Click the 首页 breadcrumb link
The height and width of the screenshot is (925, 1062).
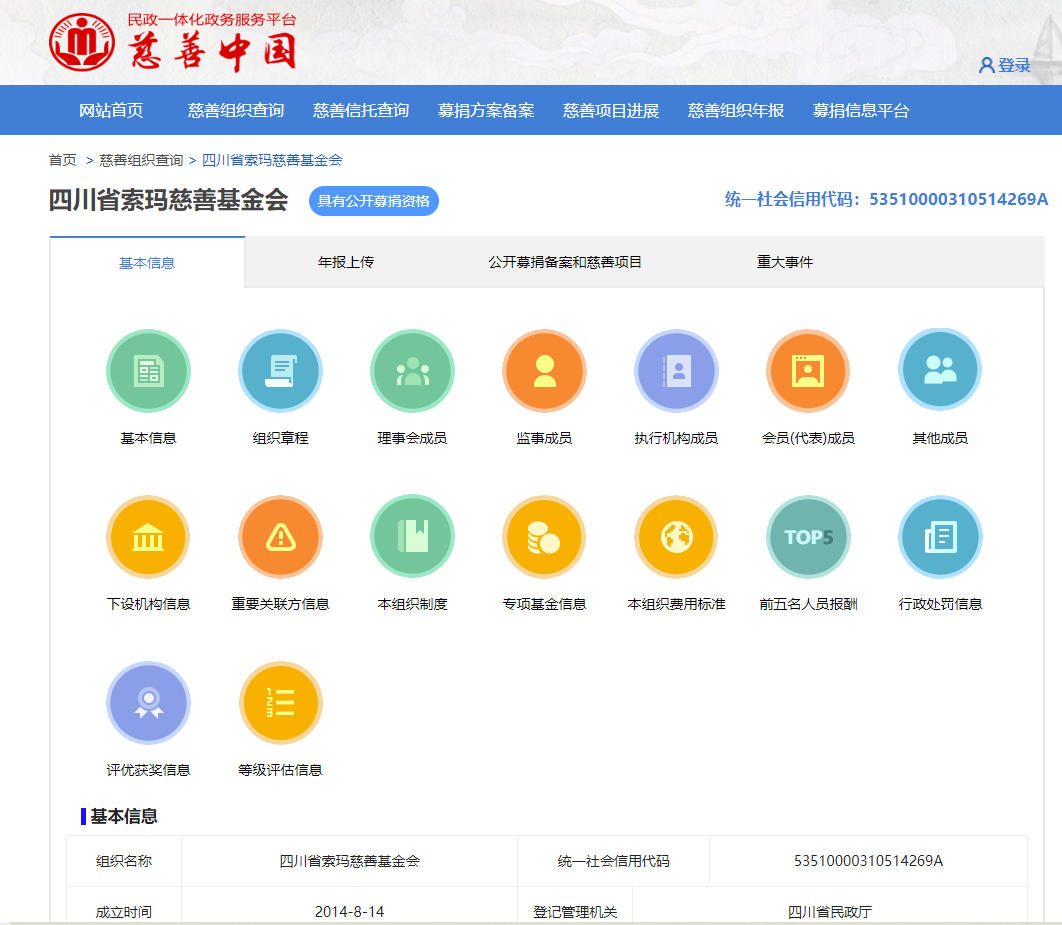62,160
